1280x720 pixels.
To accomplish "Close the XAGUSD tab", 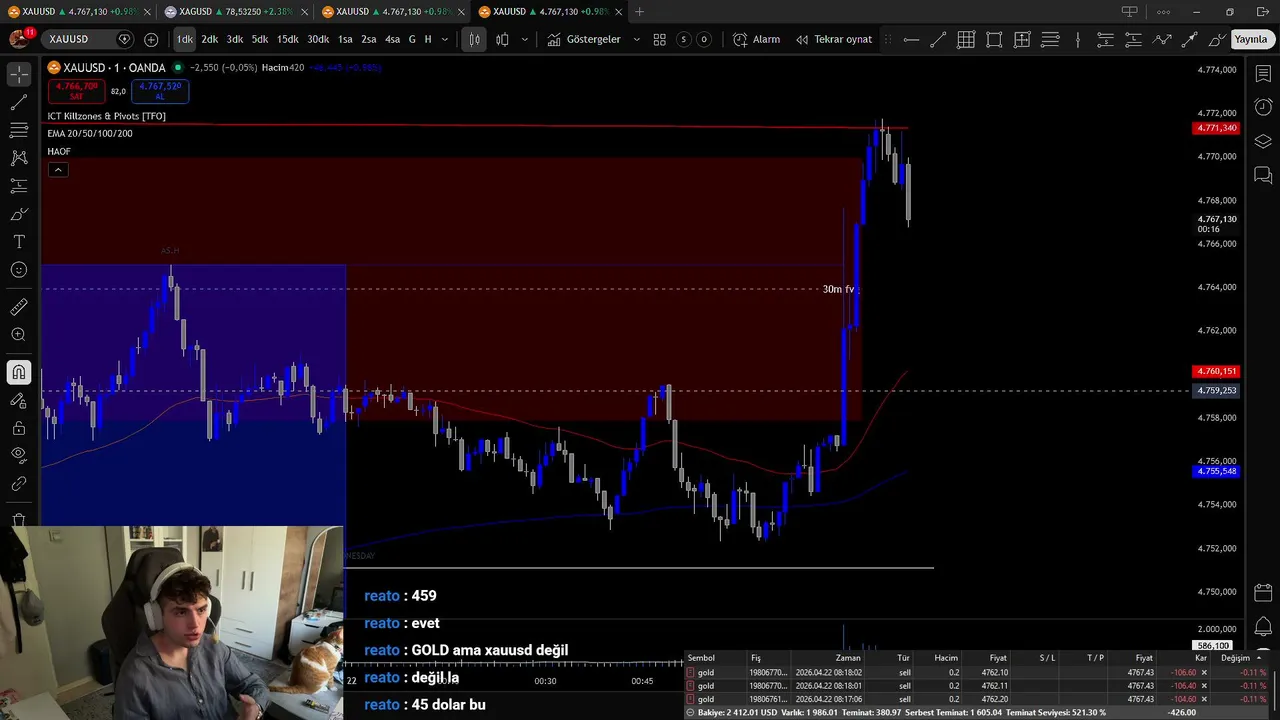I will 304,12.
